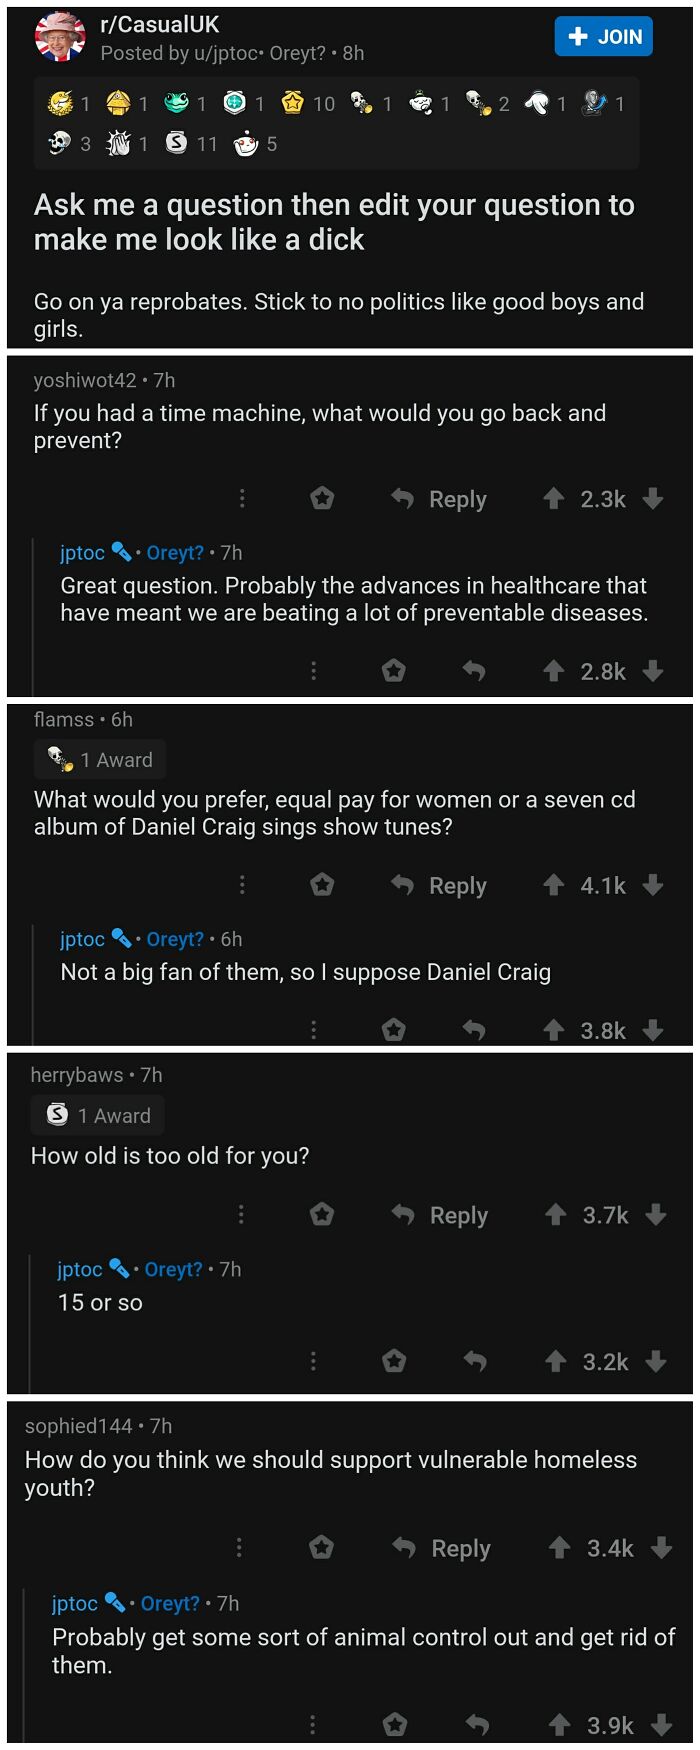
Task: Open the three-dot menu on sophied144's comment
Action: pos(239,1547)
